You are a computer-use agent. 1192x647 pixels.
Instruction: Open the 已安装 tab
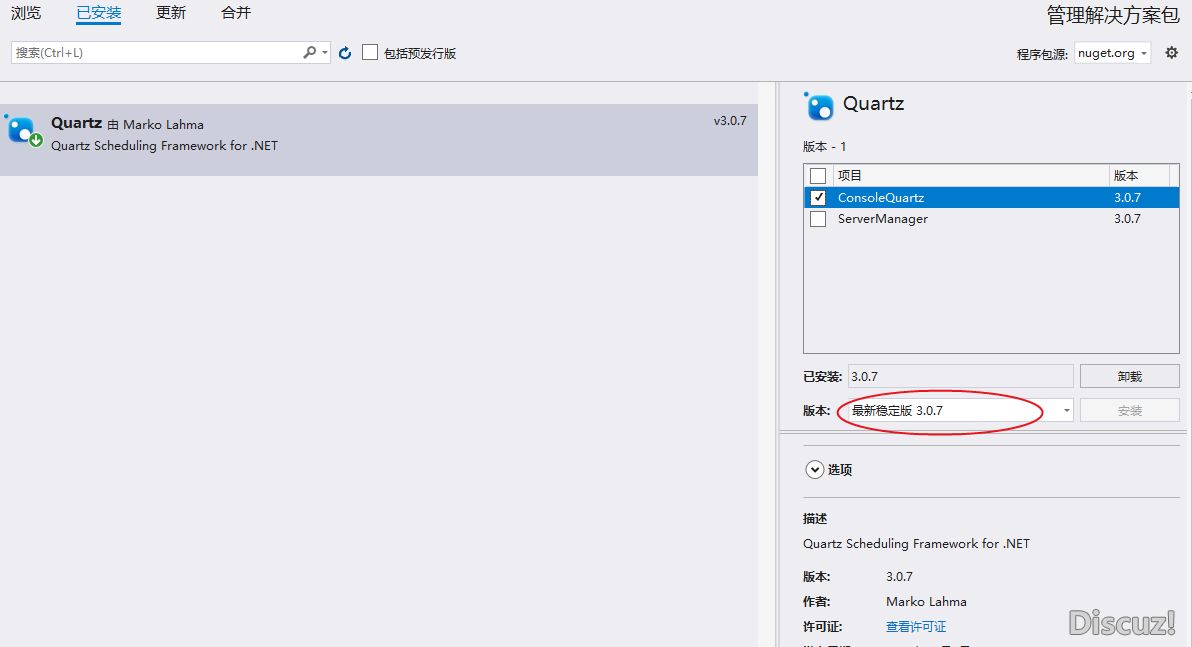coord(99,13)
